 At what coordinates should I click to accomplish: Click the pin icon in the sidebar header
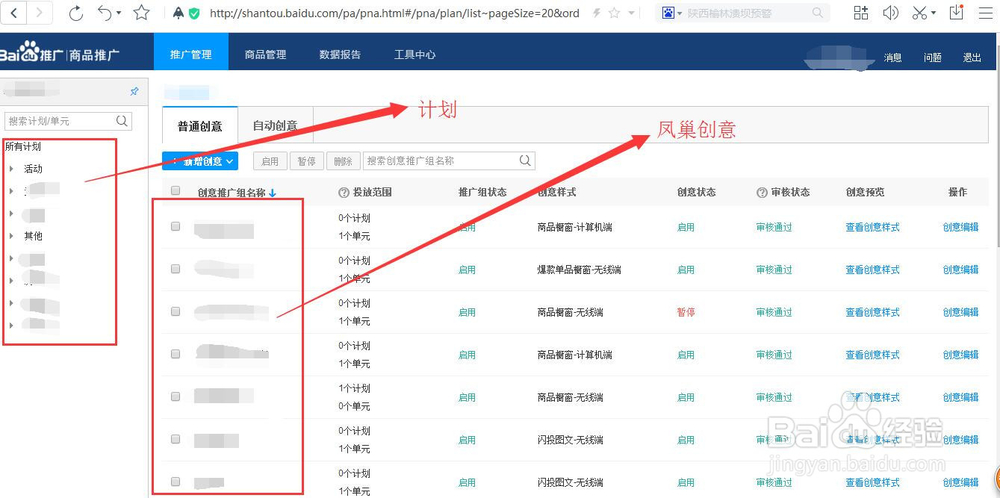(x=134, y=92)
